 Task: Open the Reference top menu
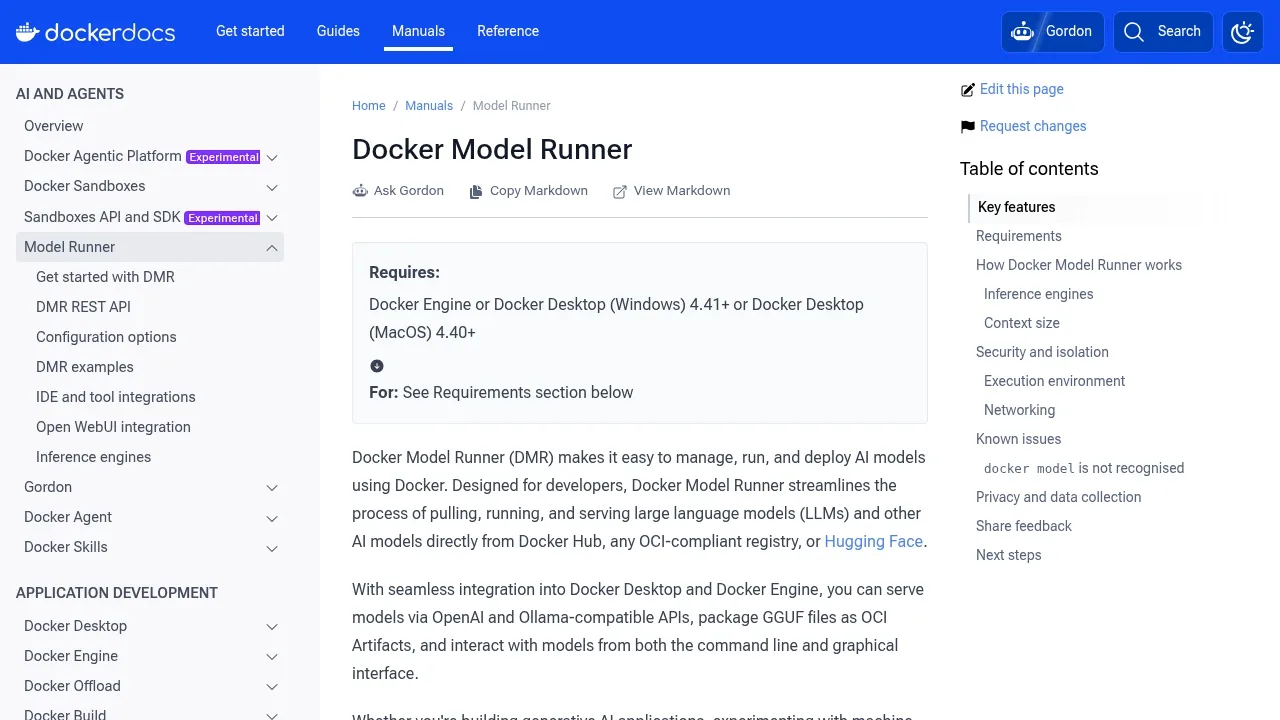click(508, 31)
